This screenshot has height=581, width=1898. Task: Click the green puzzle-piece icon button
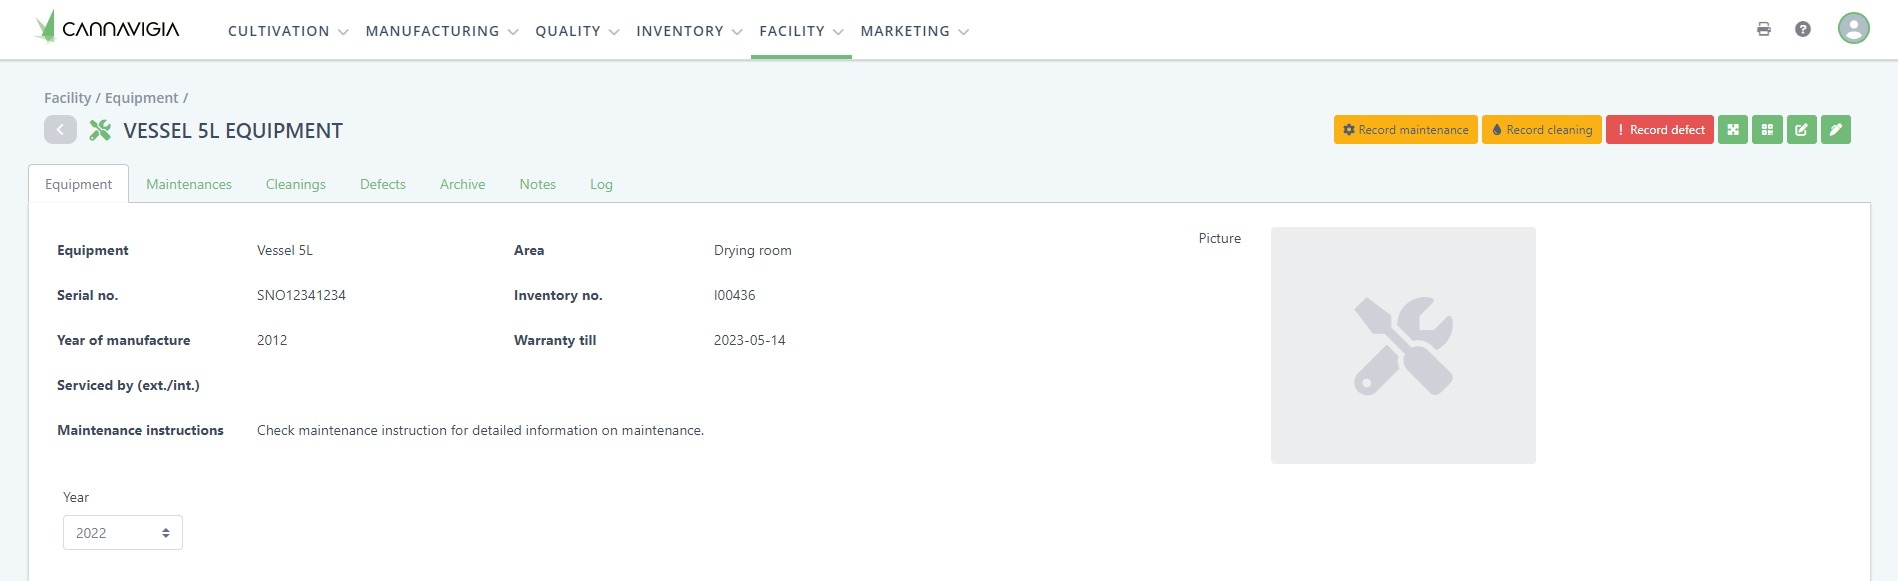pos(1733,130)
